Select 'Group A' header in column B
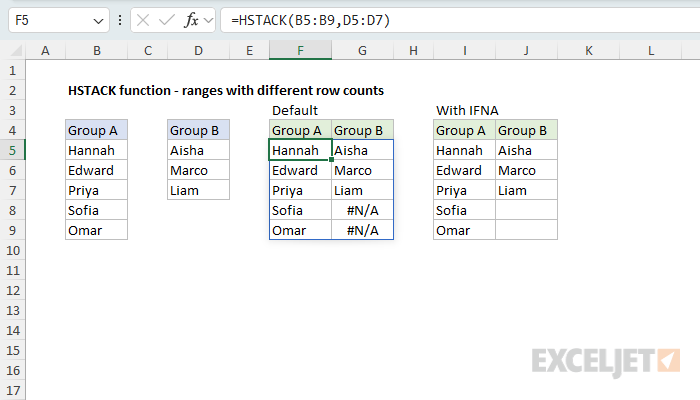 [x=96, y=130]
